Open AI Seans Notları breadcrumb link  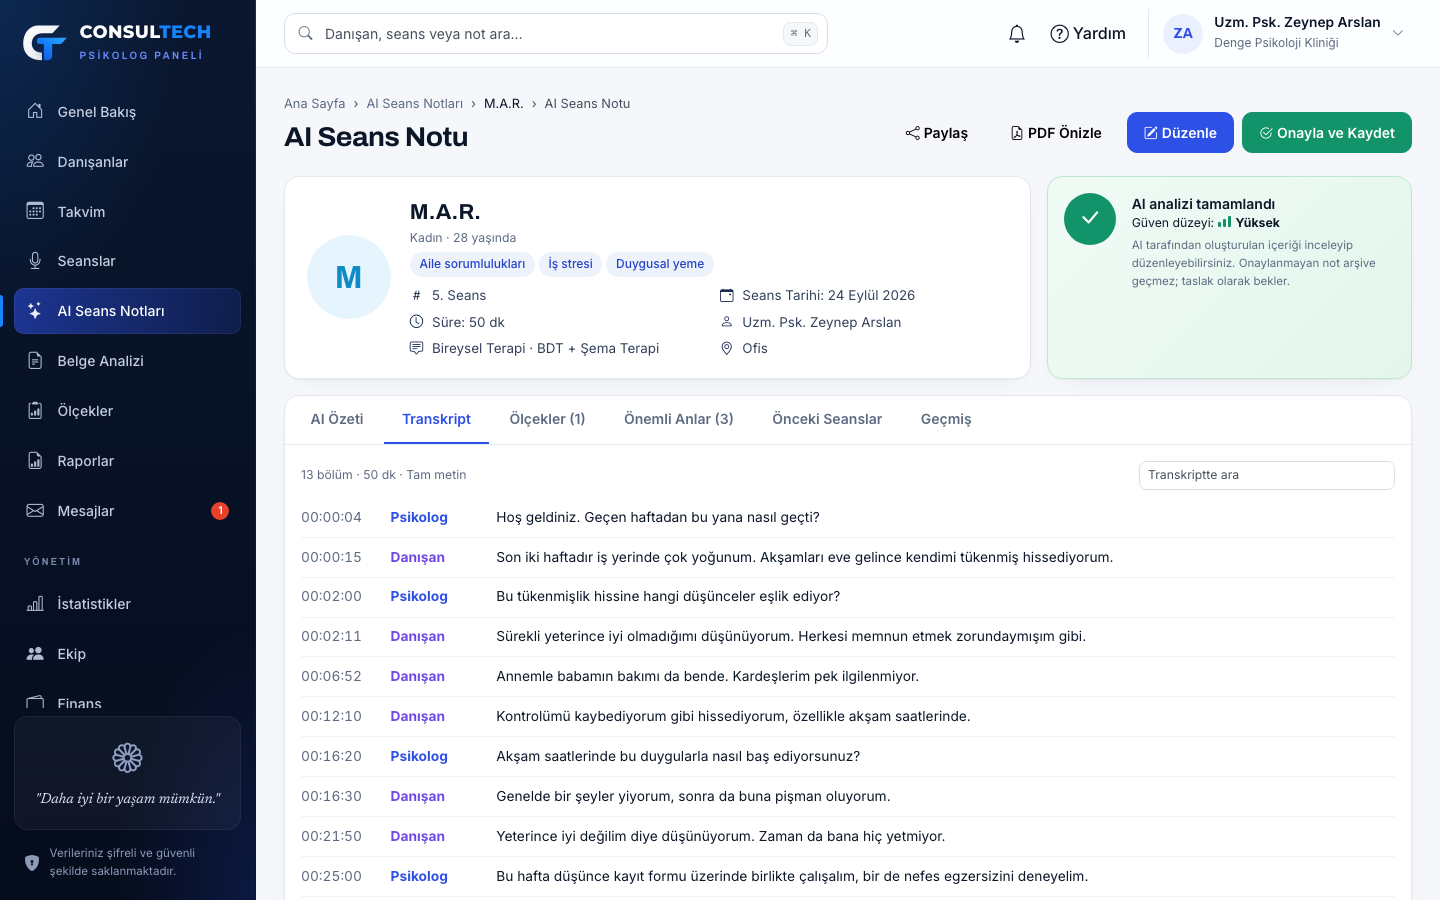(415, 103)
